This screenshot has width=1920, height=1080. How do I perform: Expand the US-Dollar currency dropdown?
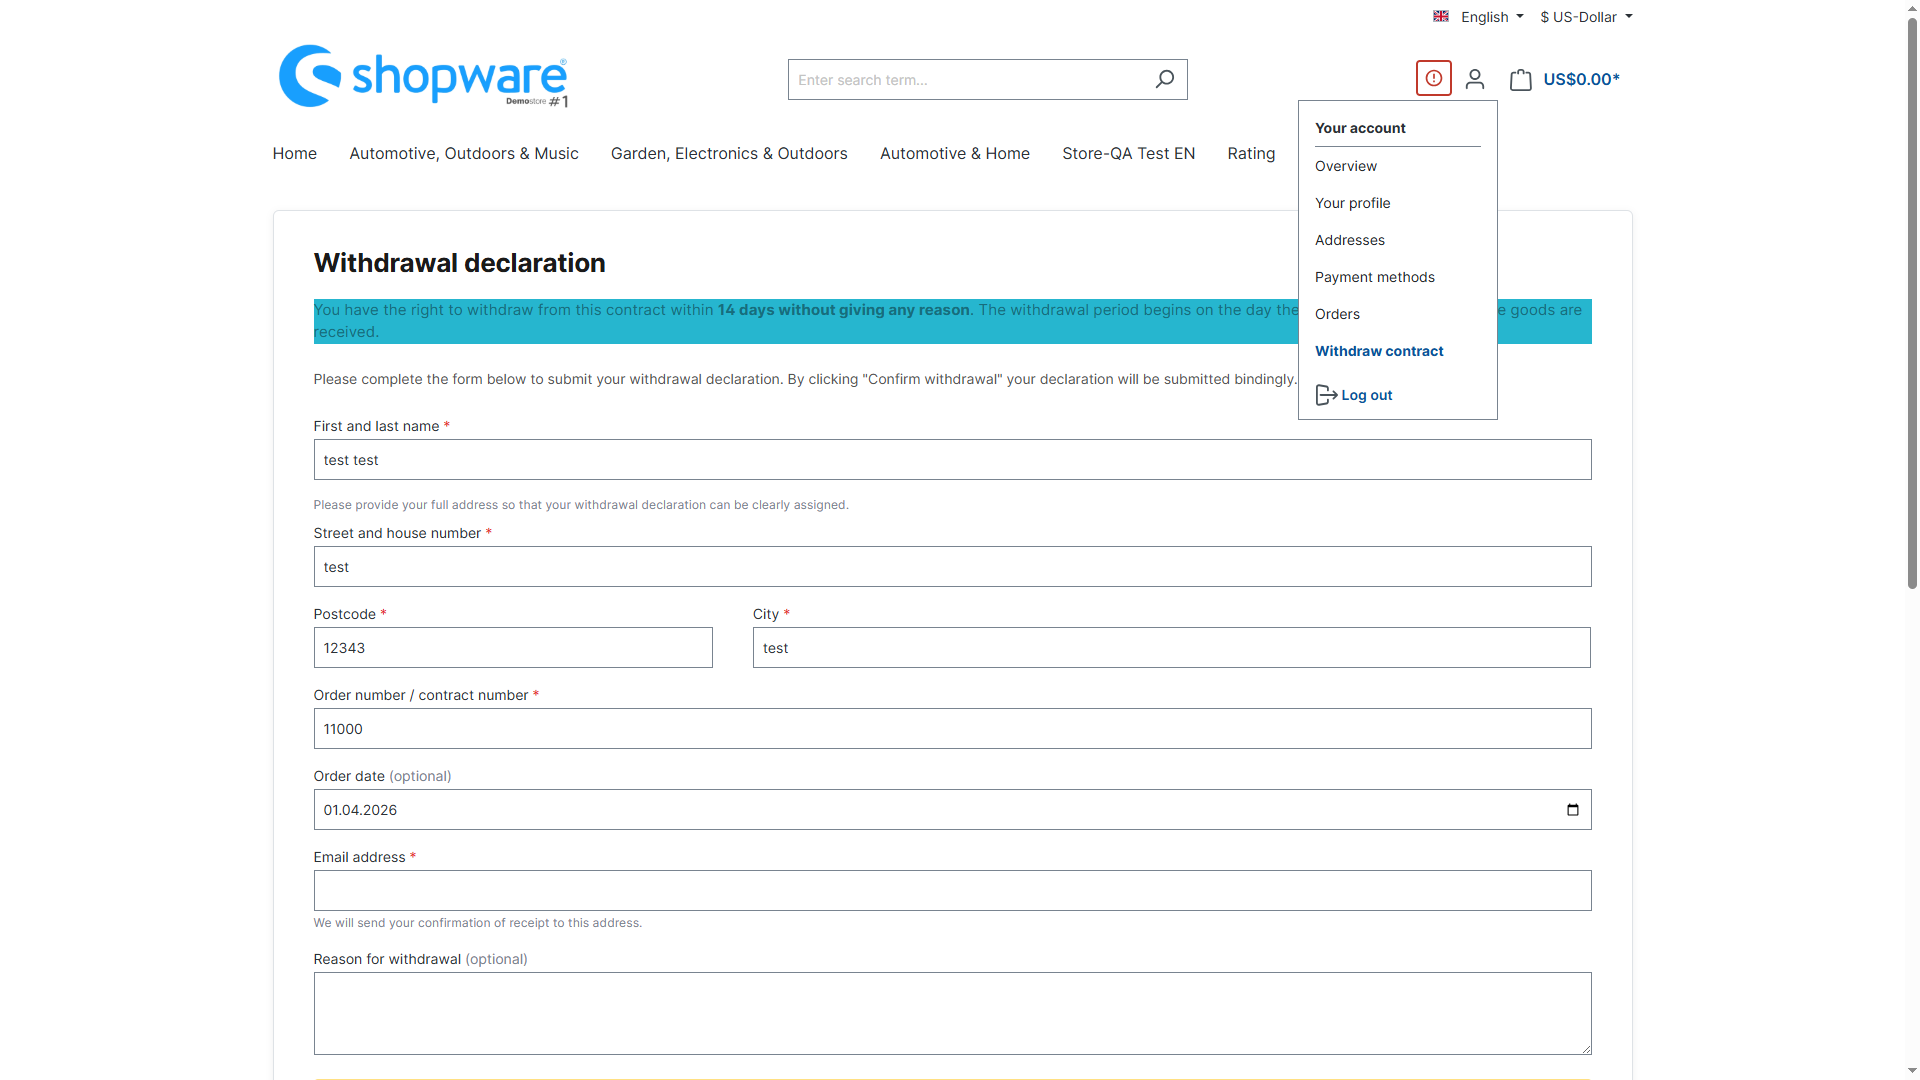click(1586, 17)
